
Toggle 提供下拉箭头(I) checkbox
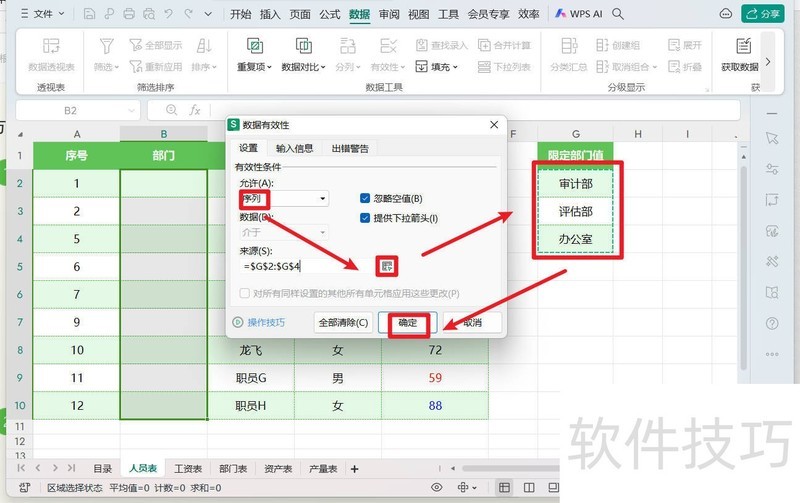coord(365,218)
